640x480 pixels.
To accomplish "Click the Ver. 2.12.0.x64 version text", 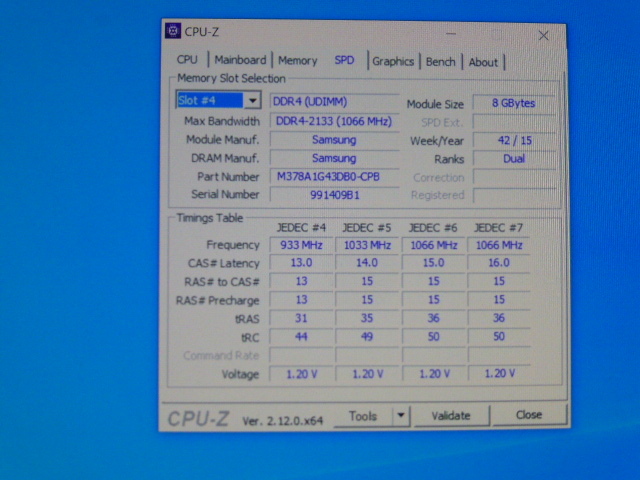I will [282, 420].
